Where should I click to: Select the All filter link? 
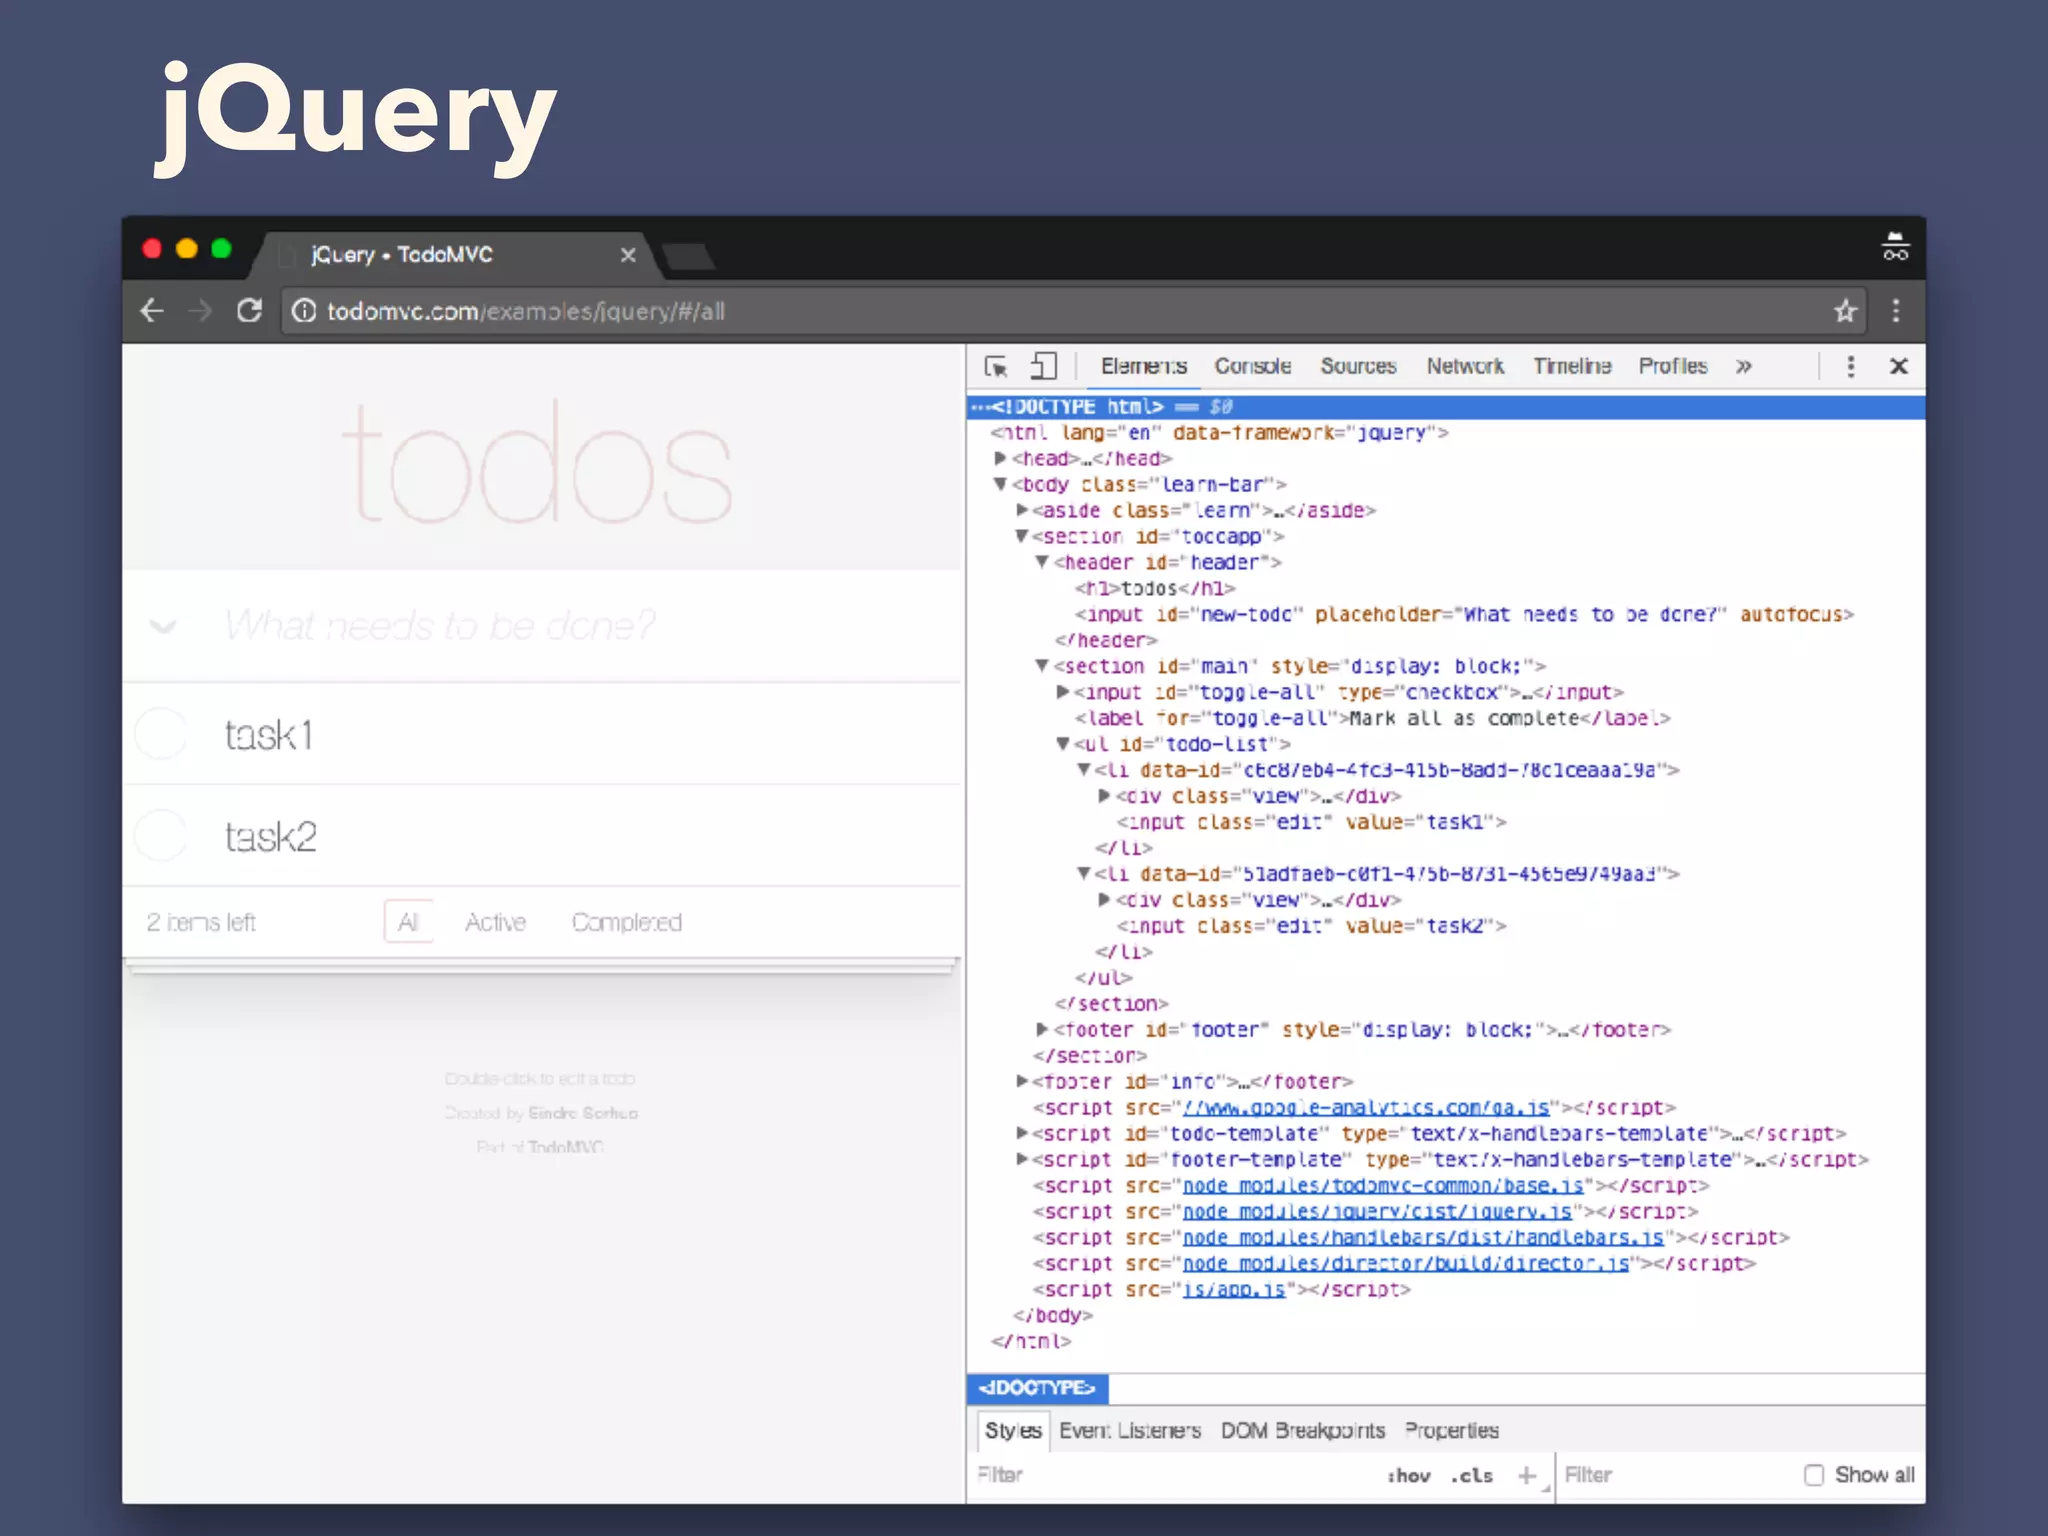click(408, 922)
